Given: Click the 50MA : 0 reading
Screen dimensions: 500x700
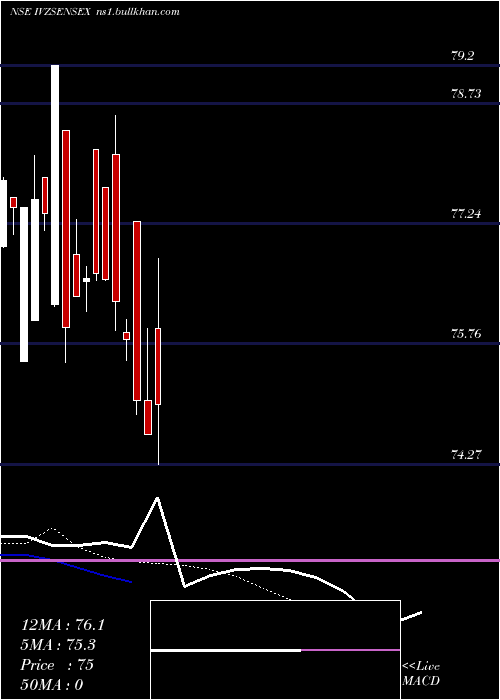Looking at the screenshot, I should click(52, 684).
